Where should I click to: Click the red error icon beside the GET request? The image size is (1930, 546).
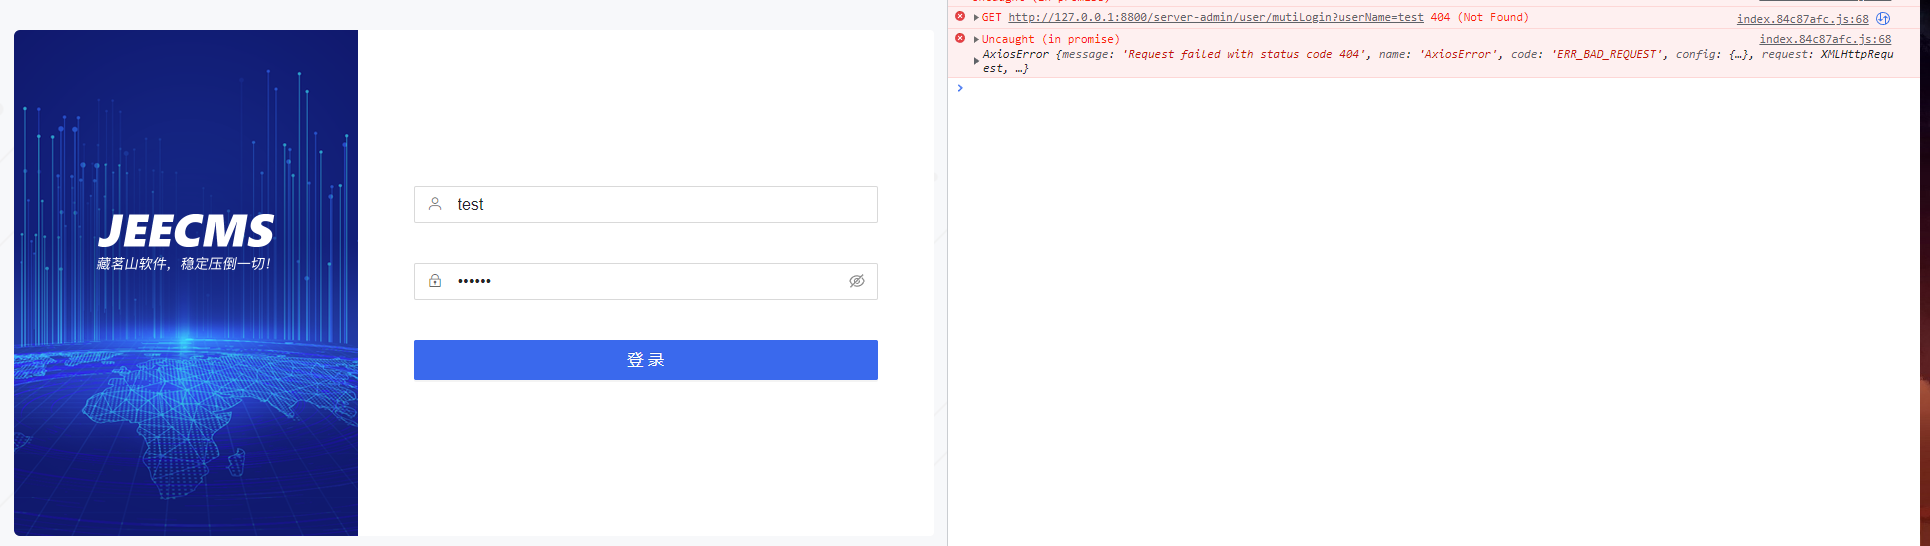coord(960,17)
